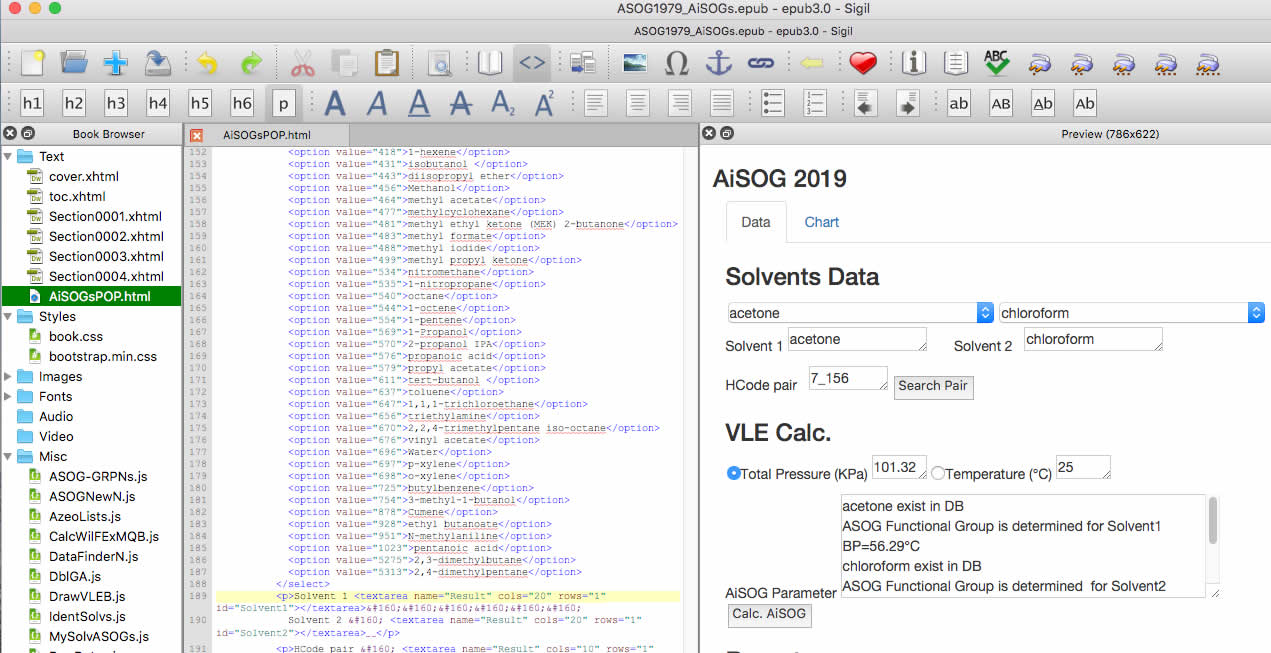1271x653 pixels.
Task: Run ABC spellcheck icon
Action: click(x=996, y=63)
